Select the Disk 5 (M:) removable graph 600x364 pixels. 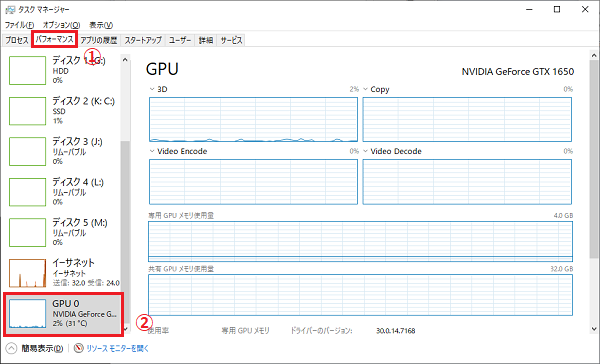(27, 232)
